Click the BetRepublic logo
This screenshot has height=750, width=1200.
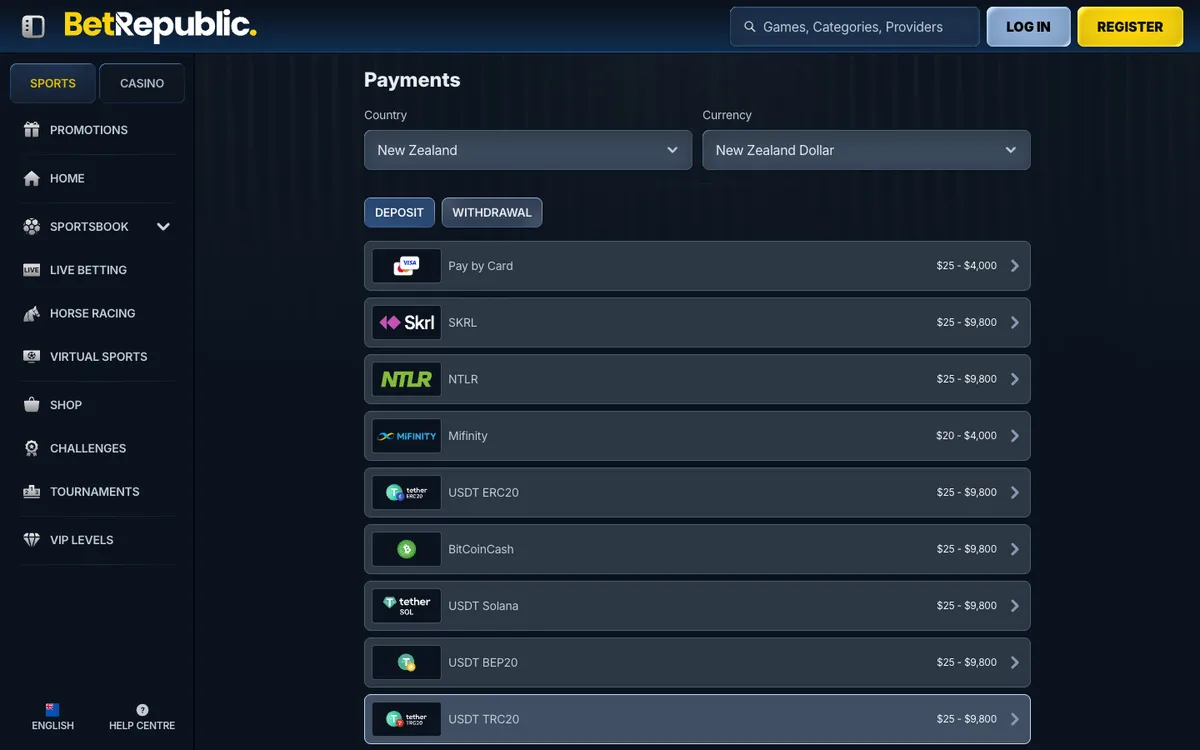[160, 26]
